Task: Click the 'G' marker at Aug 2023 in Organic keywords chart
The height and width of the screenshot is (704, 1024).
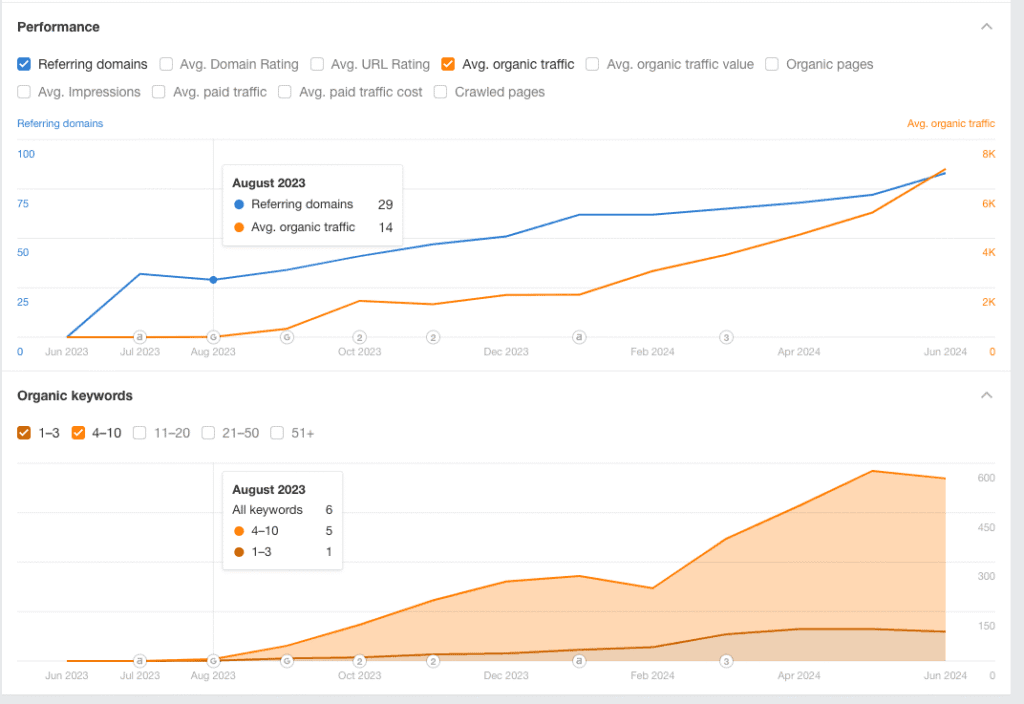Action: point(213,661)
